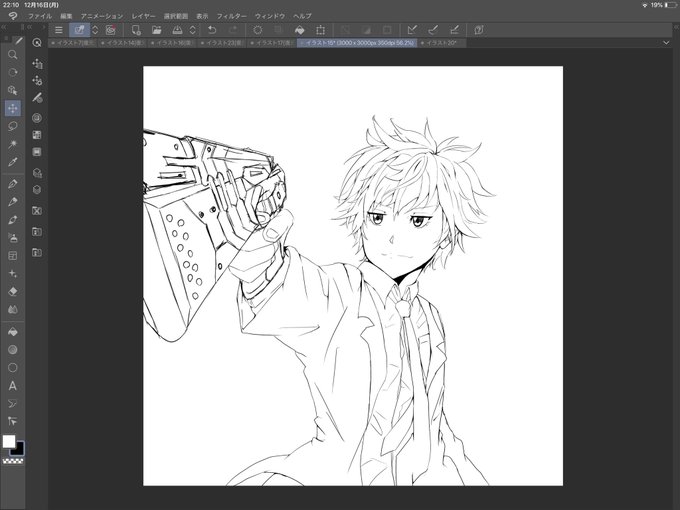Open the ウィンドウ menu
This screenshot has width=680, height=510.
(x=270, y=16)
